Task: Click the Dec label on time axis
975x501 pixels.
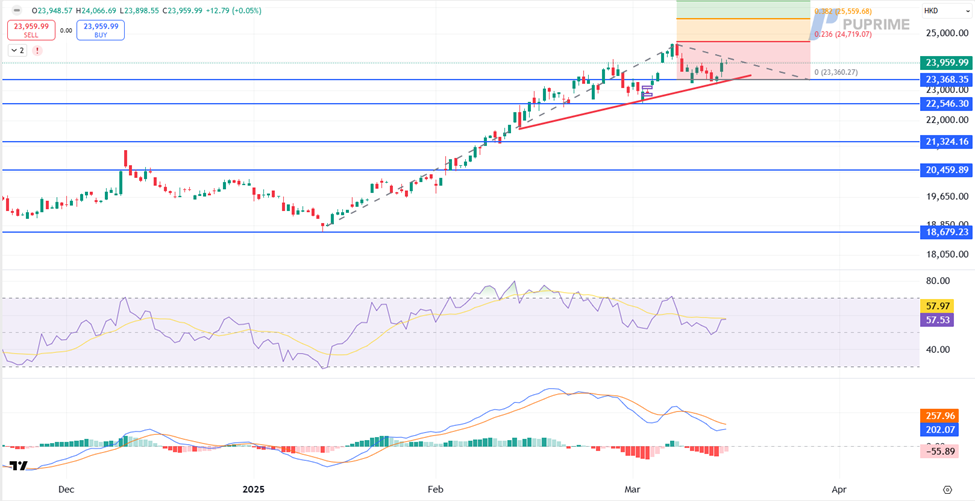Action: pyautogui.click(x=66, y=489)
